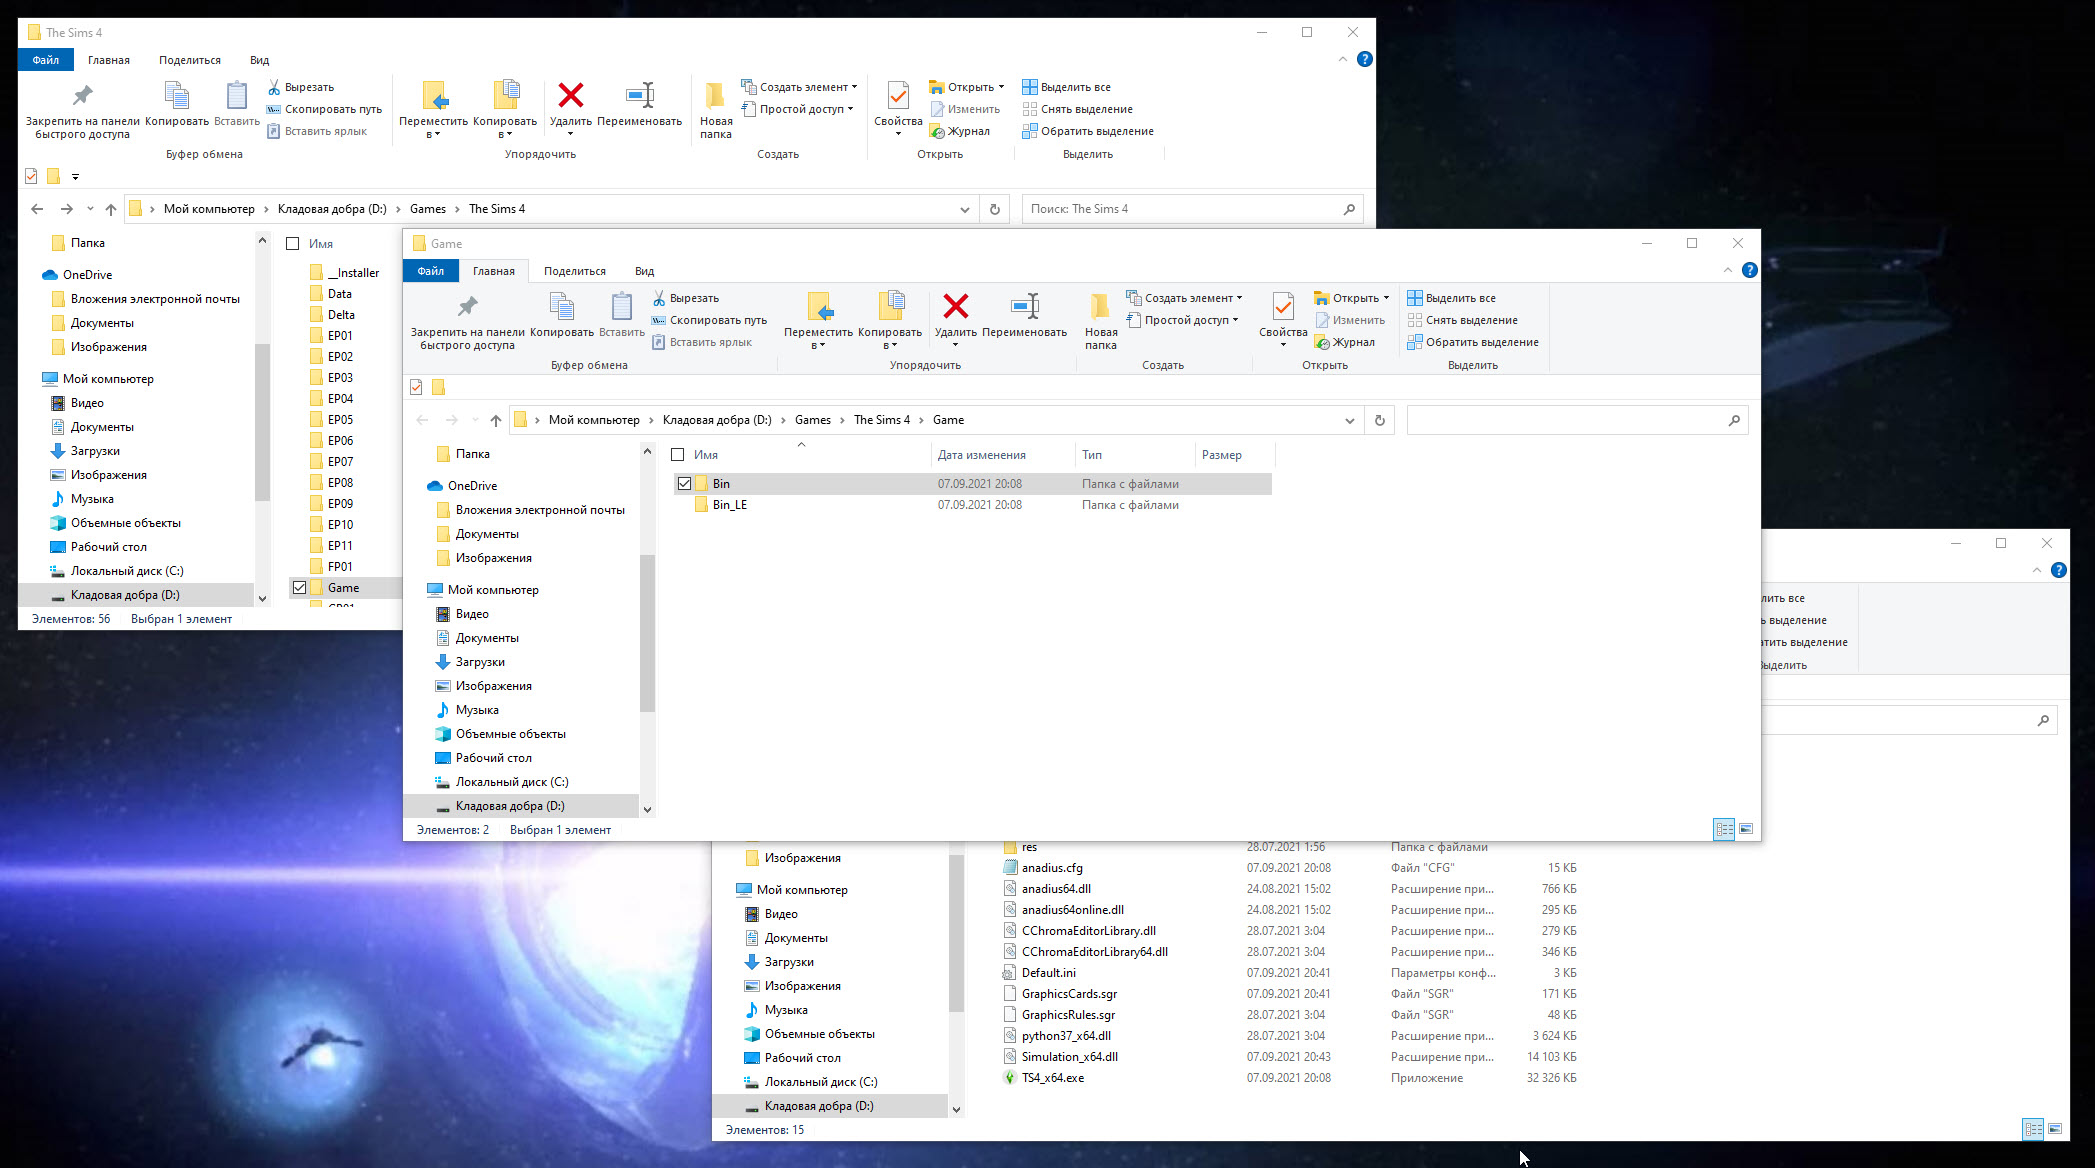Open quick access toolbar dropdown in Sims 4 window
Screen dimensions: 2095x1168
[x=75, y=176]
